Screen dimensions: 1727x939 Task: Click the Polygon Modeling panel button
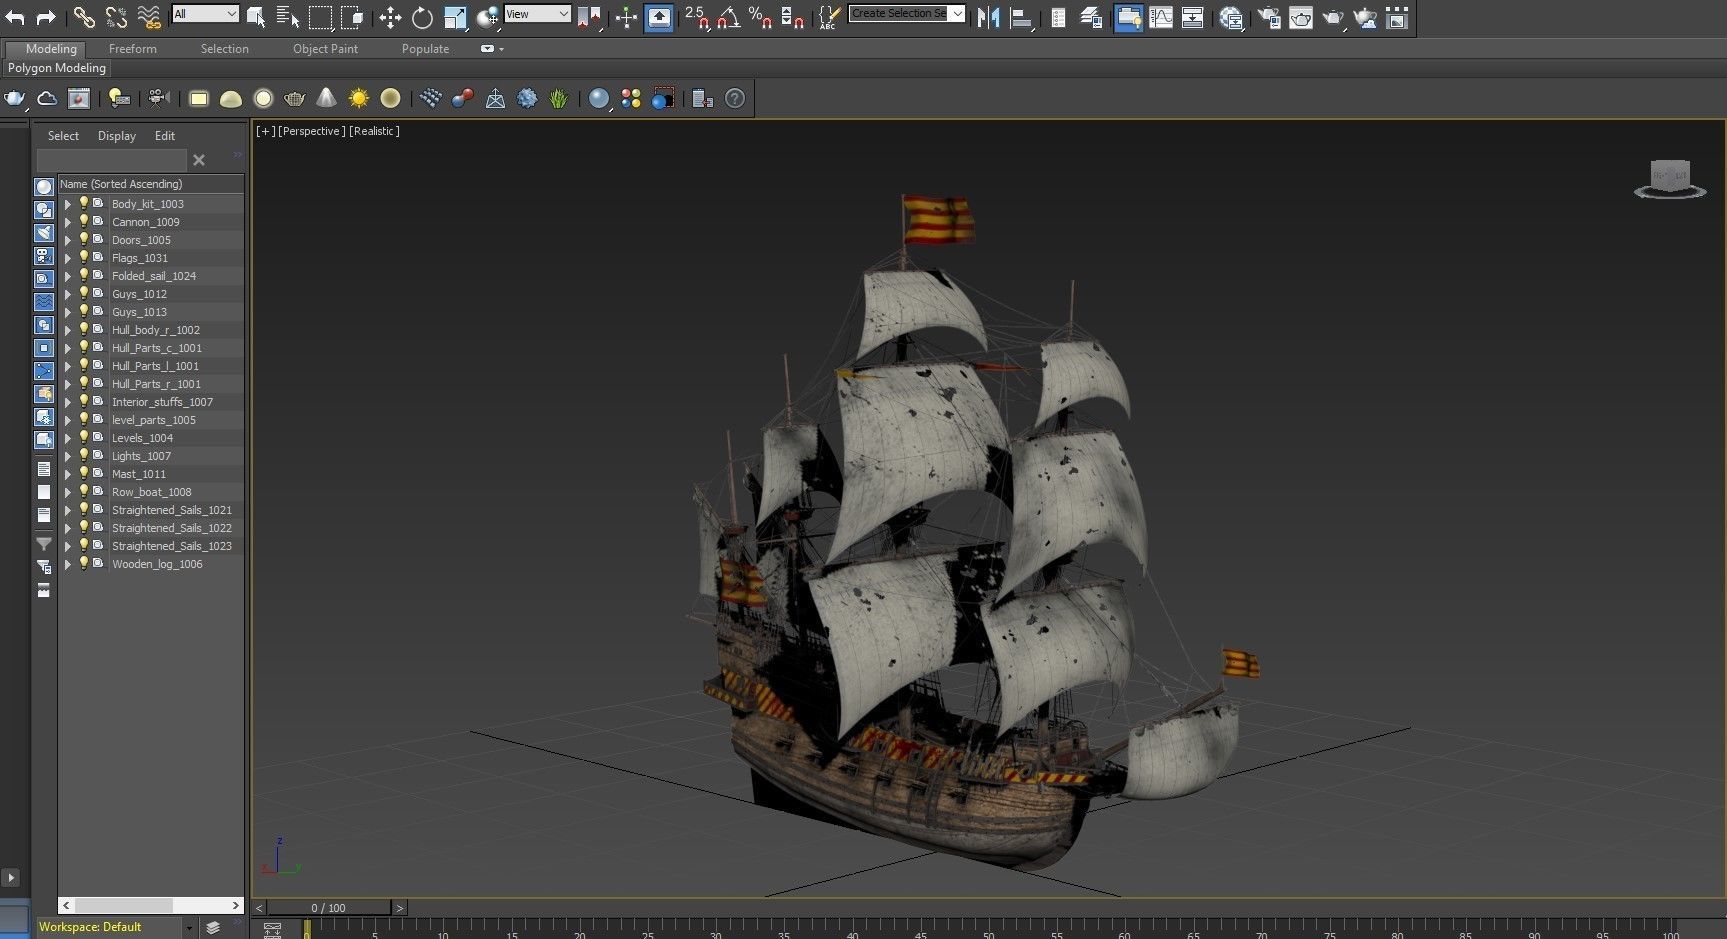(x=56, y=68)
